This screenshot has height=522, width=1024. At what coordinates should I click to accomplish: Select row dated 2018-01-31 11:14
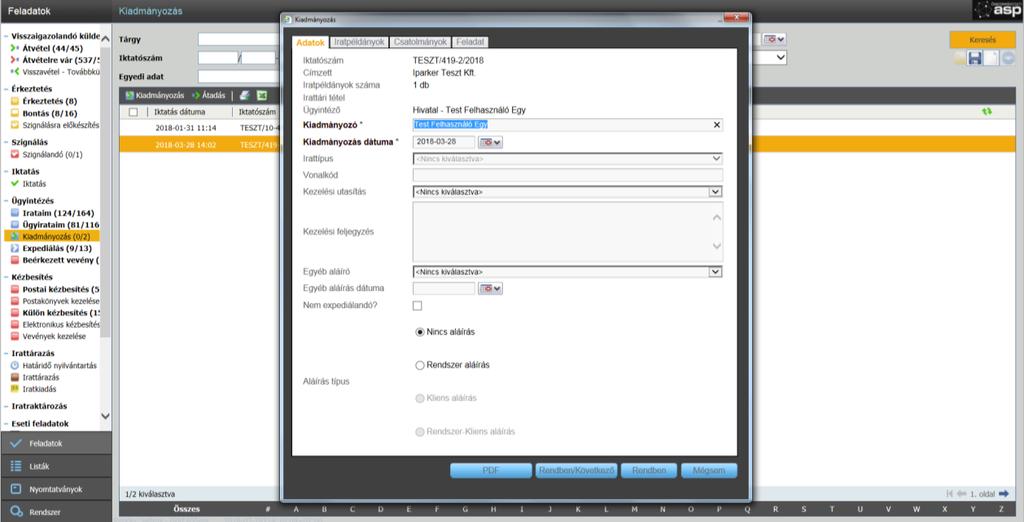[199, 128]
